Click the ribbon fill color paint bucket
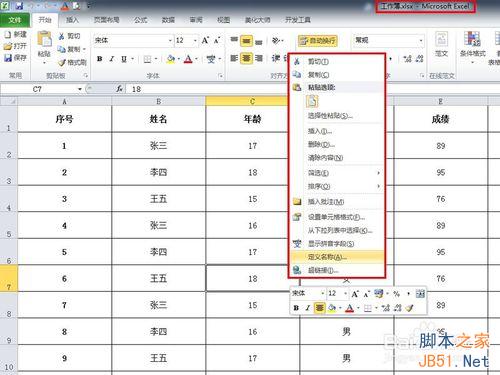Image resolution: width=500 pixels, height=375 pixels. (x=170, y=59)
